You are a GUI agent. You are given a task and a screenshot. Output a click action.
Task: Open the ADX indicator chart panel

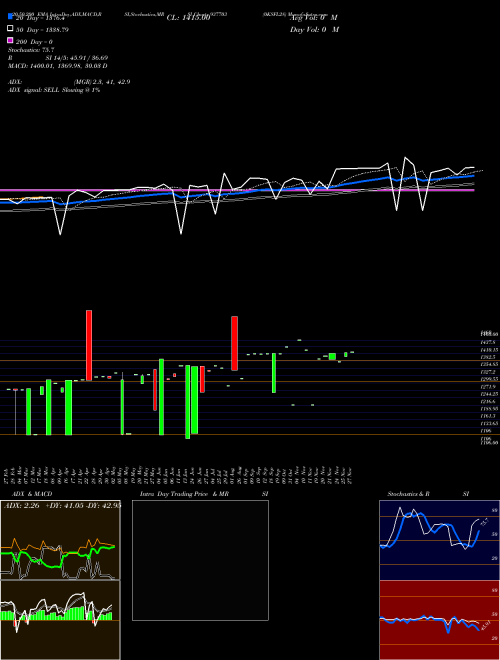tap(60, 540)
